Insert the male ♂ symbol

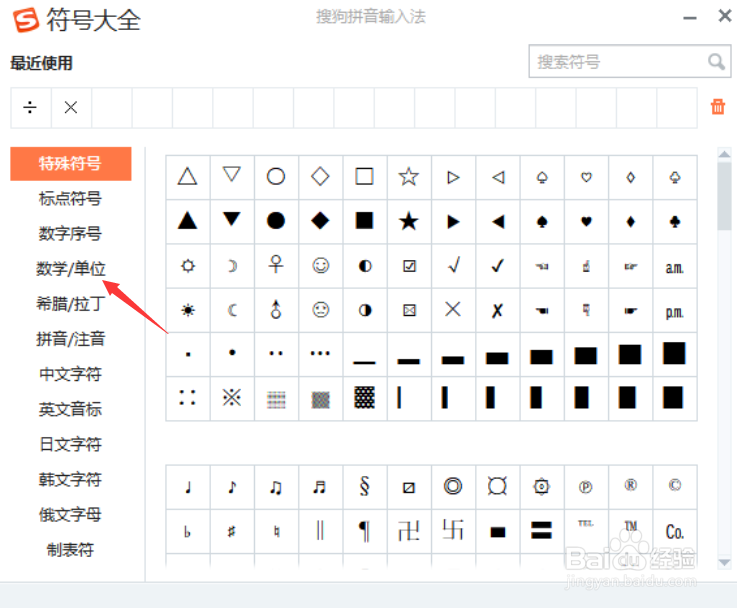tap(276, 310)
